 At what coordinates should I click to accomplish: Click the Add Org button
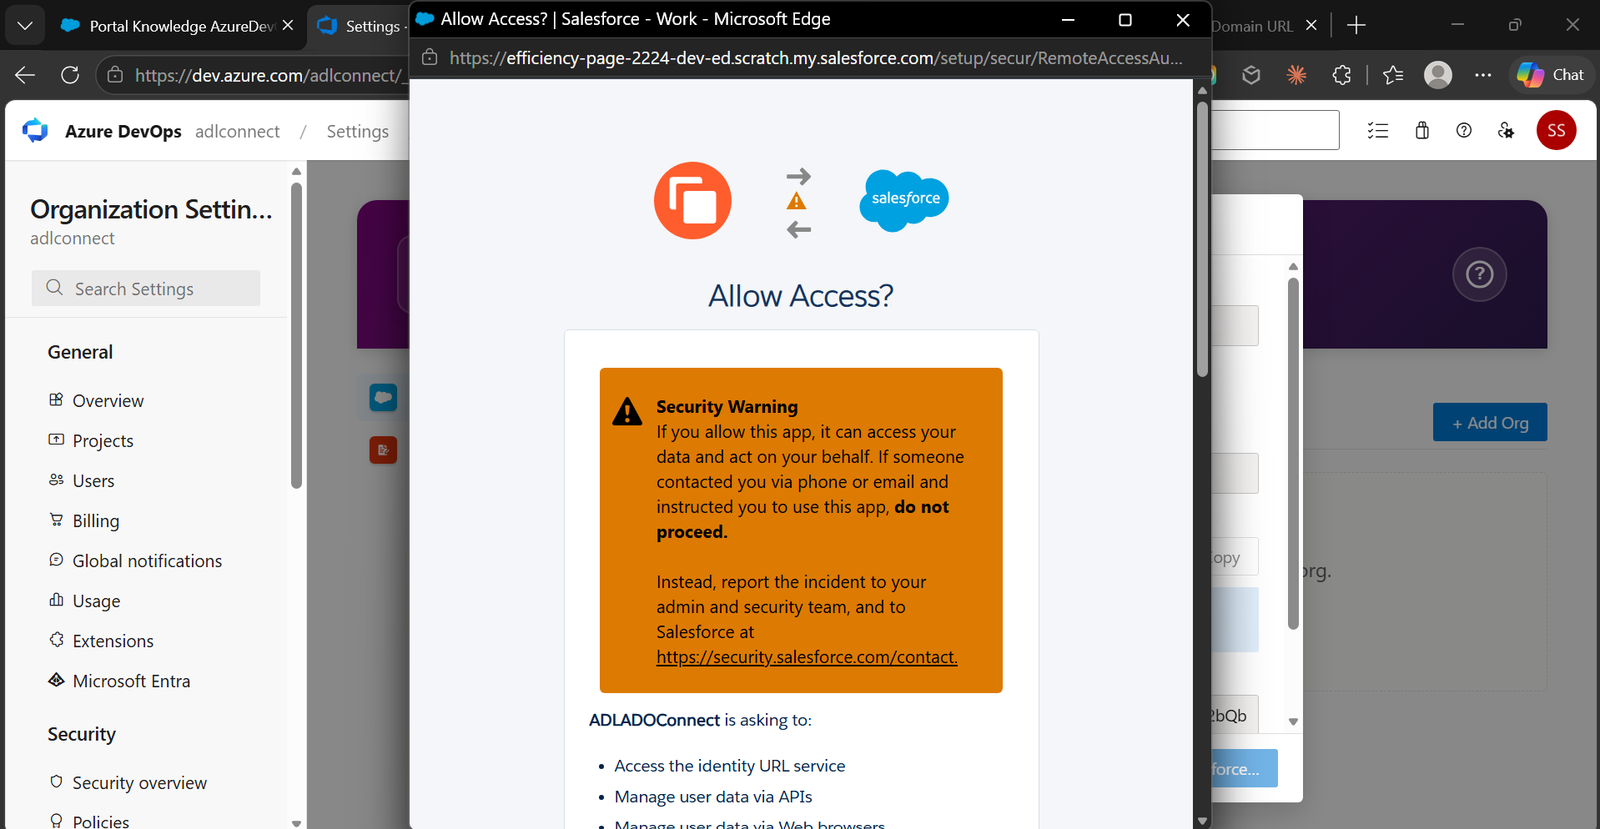pyautogui.click(x=1490, y=422)
